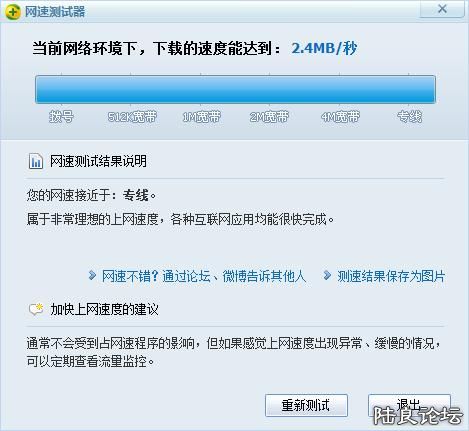This screenshot has height=431, width=469.
Task: Click the 专线 scale label under bar
Action: [x=410, y=117]
